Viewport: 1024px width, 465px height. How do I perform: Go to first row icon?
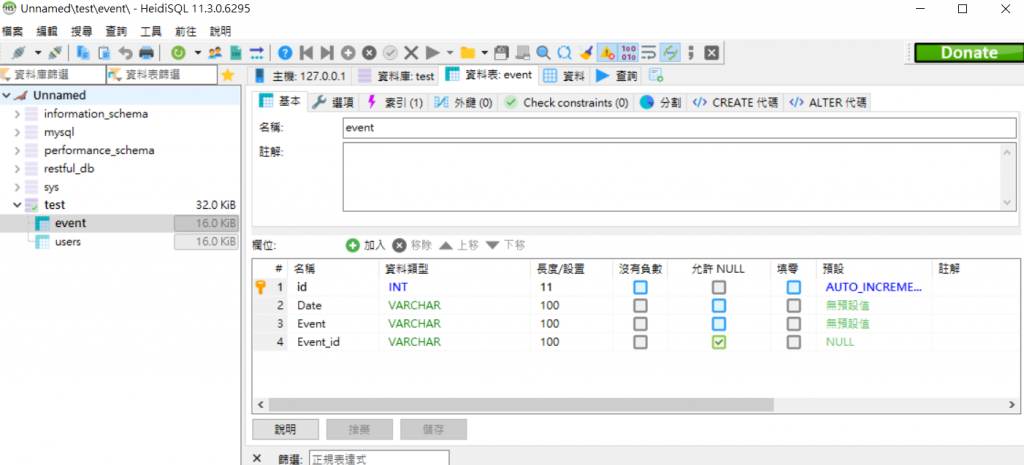[x=306, y=52]
